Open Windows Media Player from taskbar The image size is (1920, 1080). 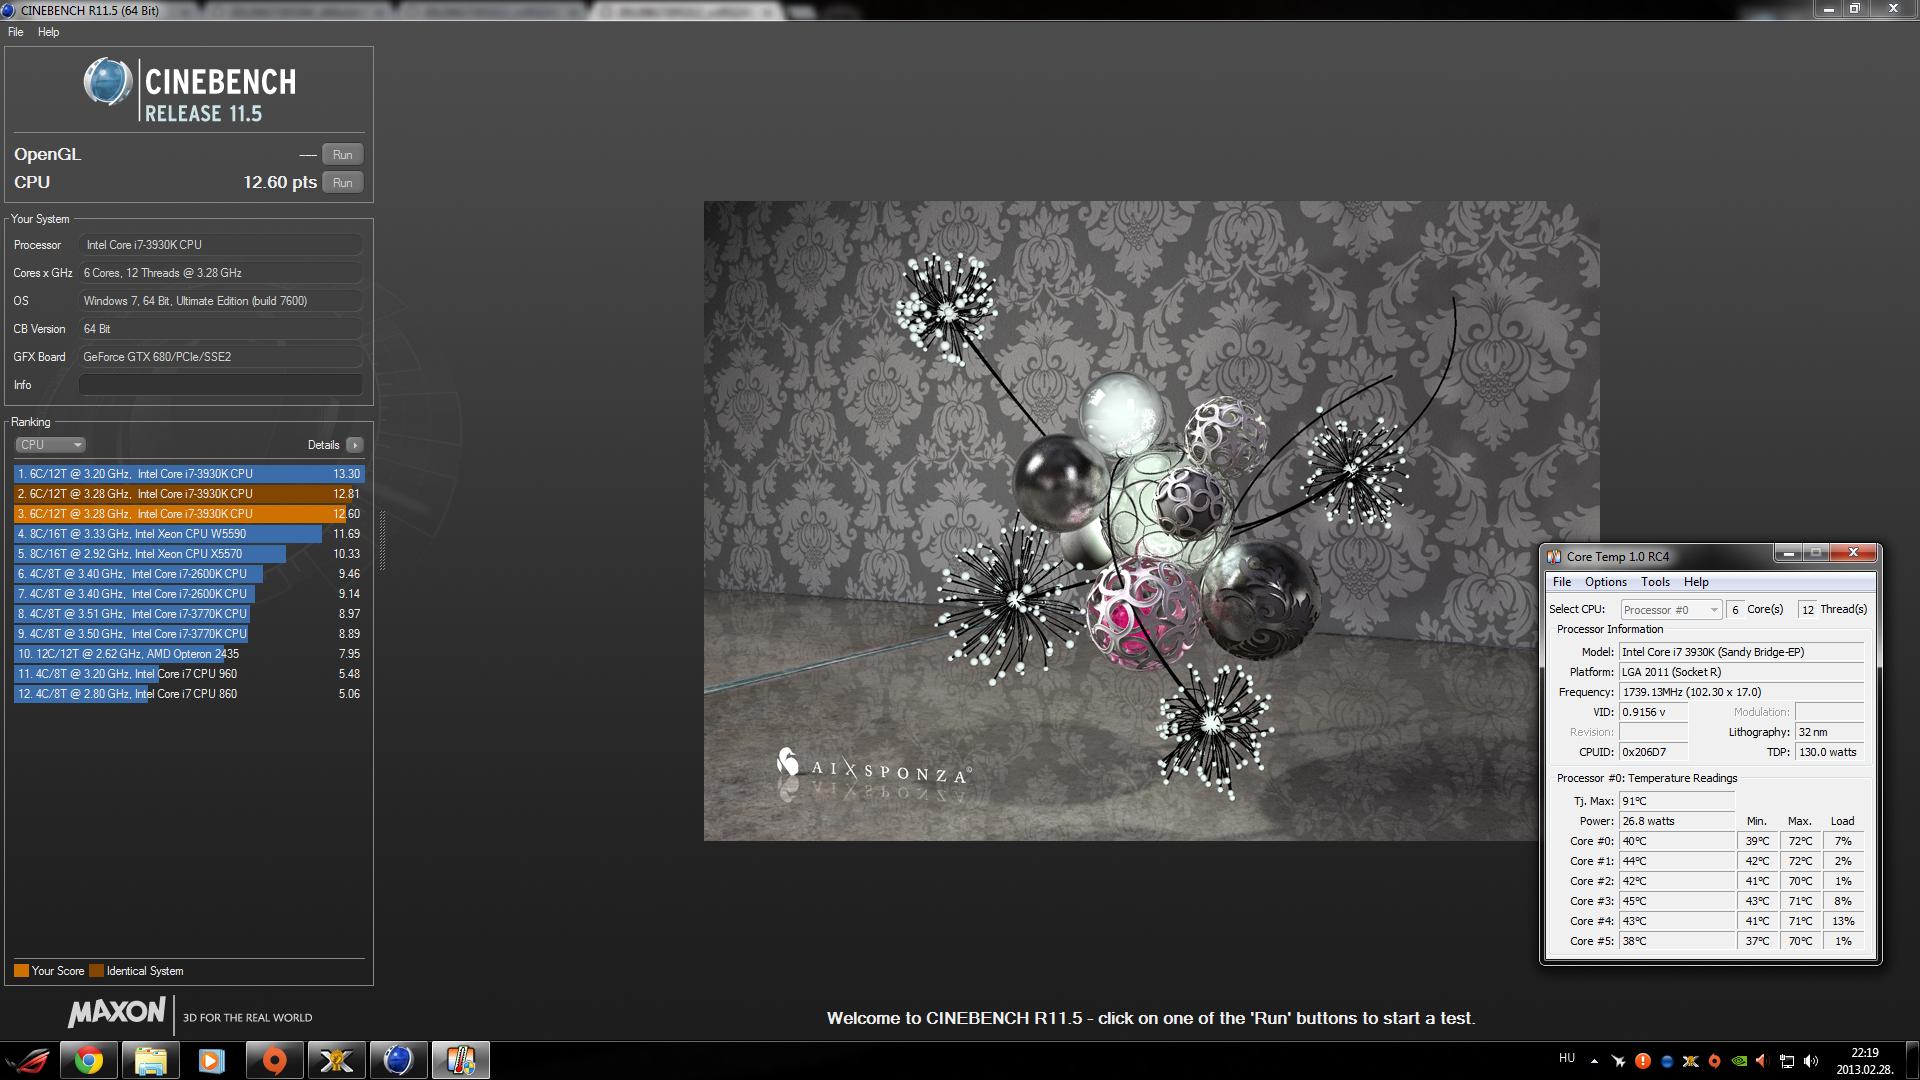(212, 1060)
